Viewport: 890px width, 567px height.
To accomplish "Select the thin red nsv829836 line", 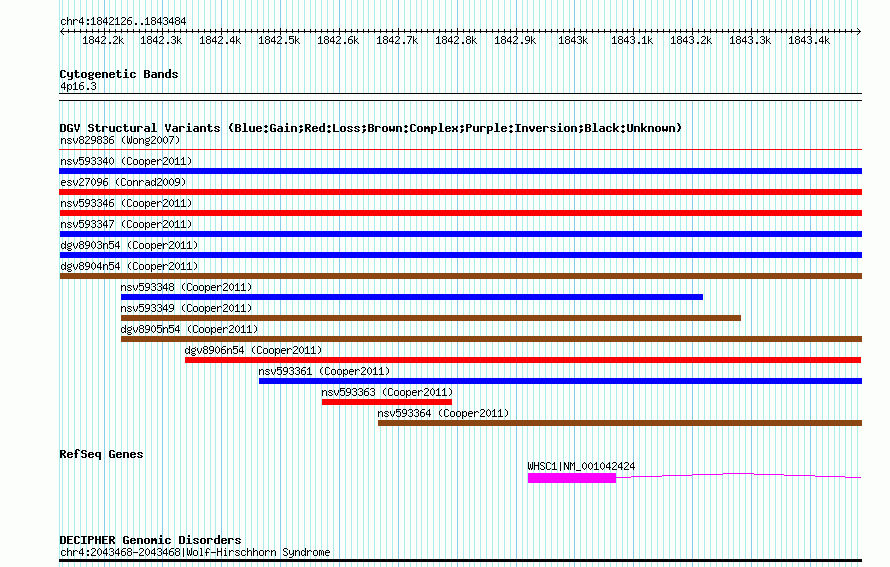I will click(x=460, y=150).
